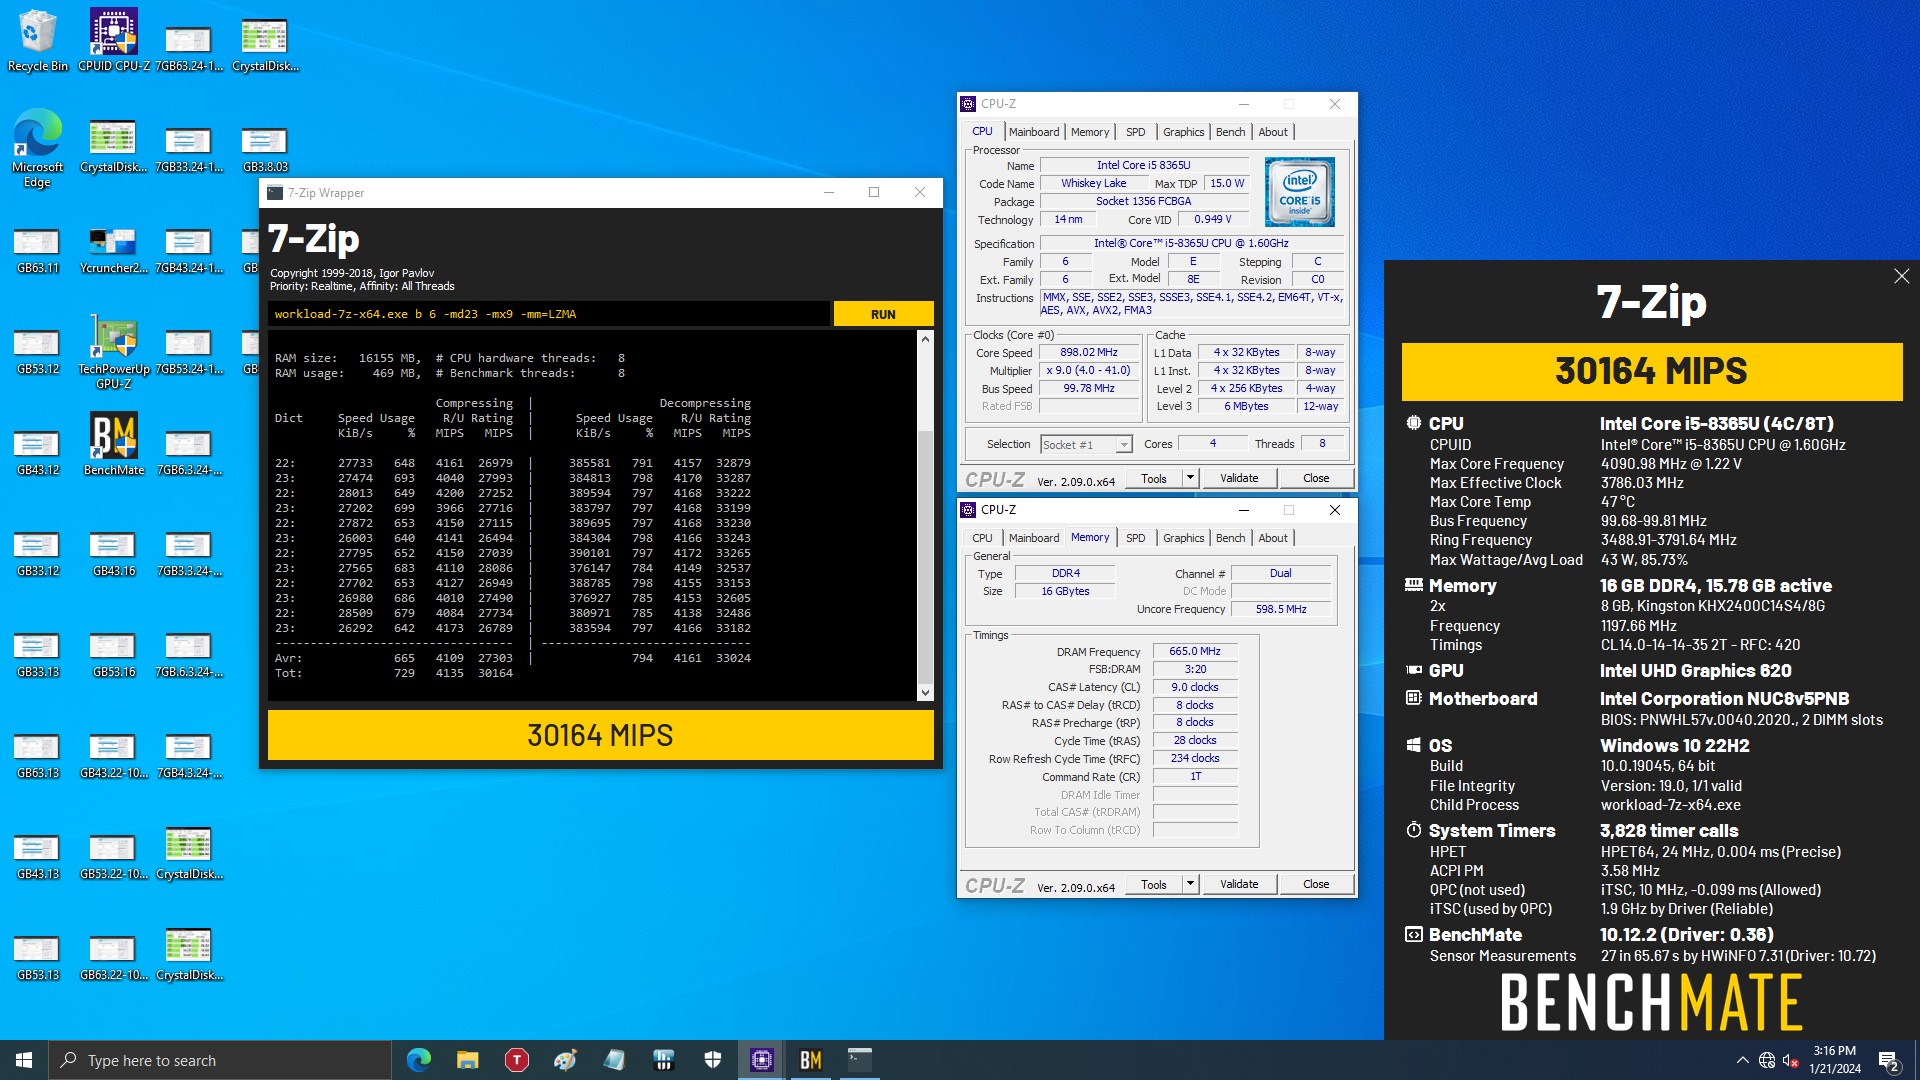The image size is (1920, 1080).
Task: Select the 7GB4.3.24 desktop file
Action: [189, 754]
